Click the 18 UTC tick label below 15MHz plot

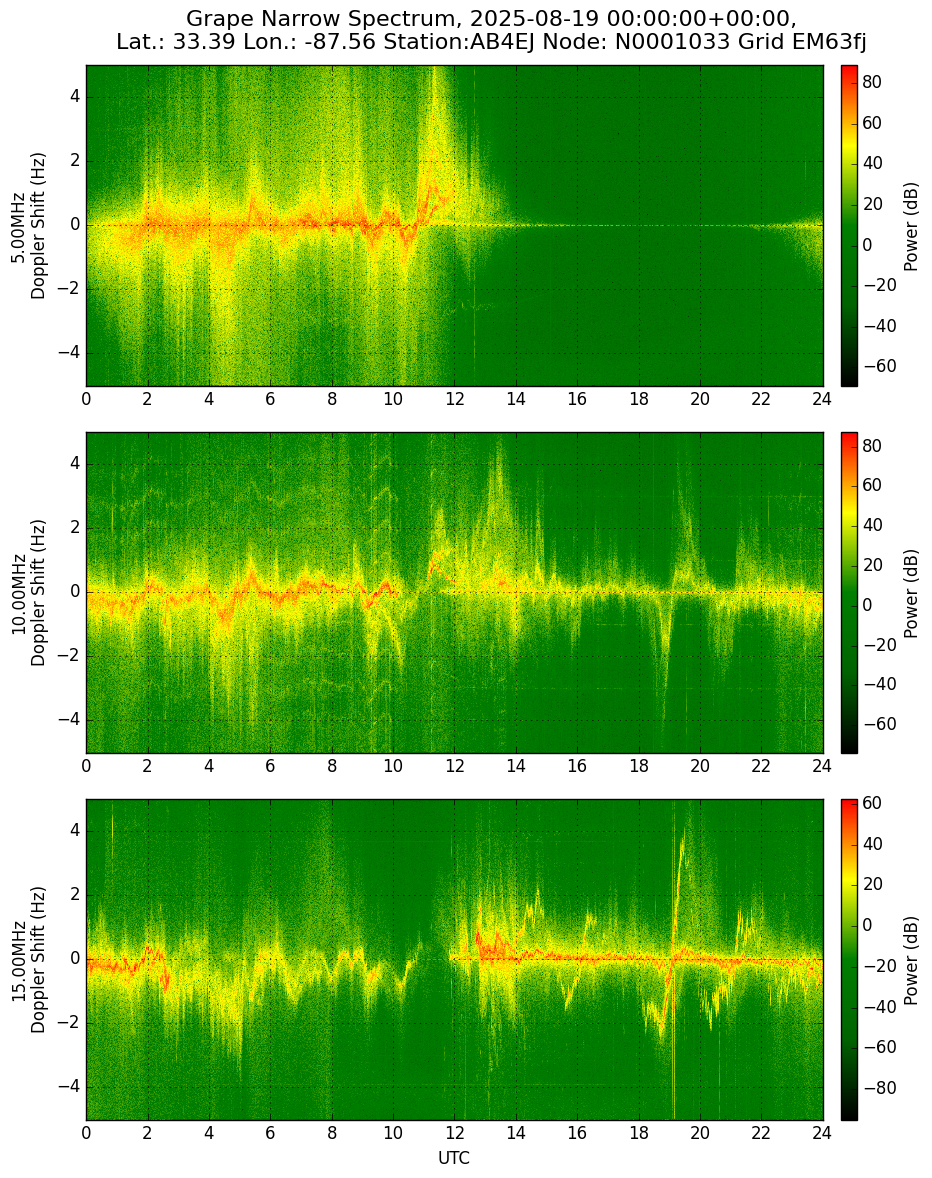638,1133
